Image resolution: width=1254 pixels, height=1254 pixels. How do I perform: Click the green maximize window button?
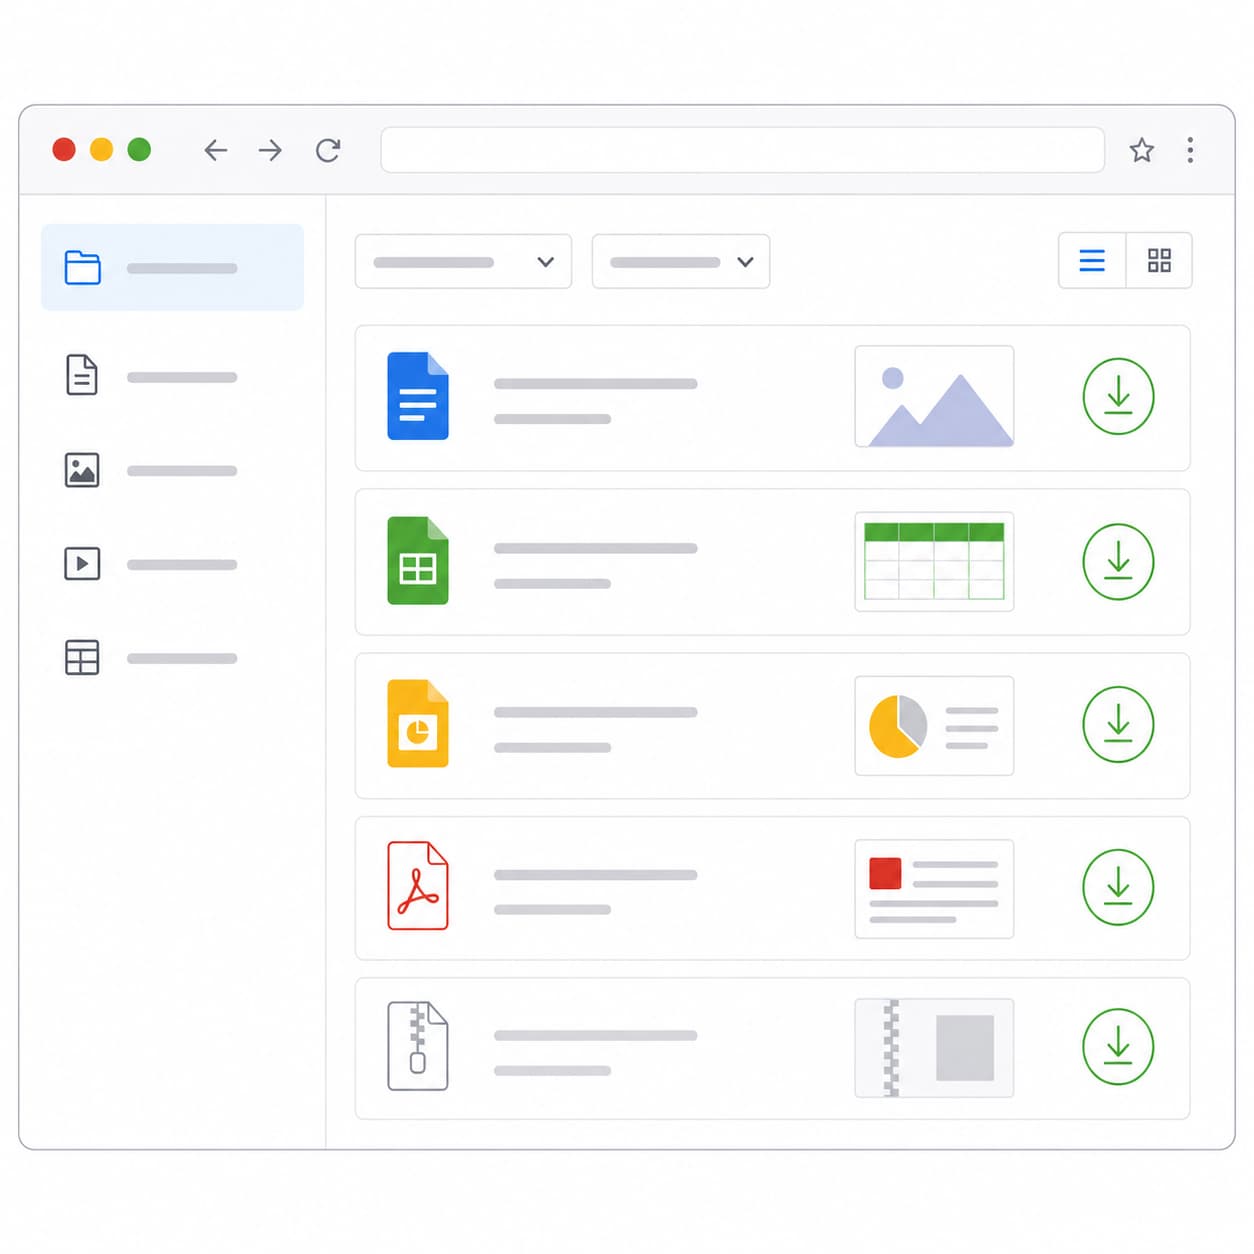point(140,150)
